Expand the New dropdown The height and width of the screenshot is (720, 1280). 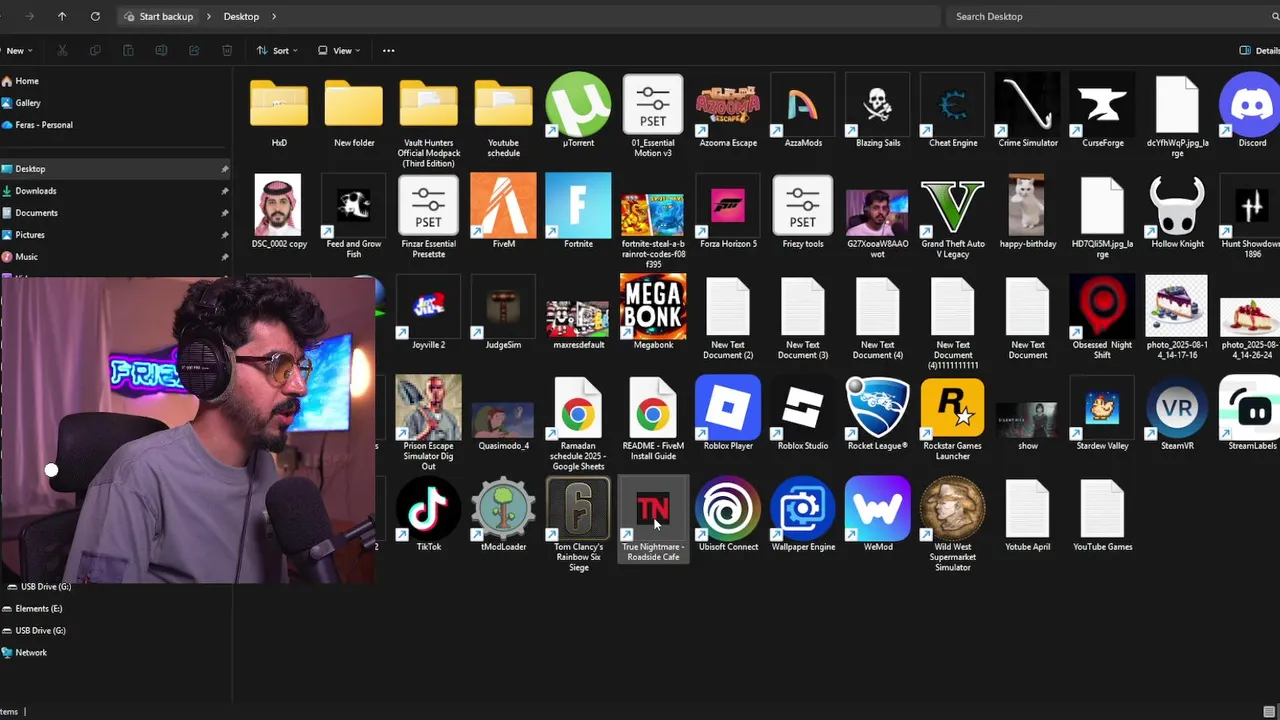point(17,50)
